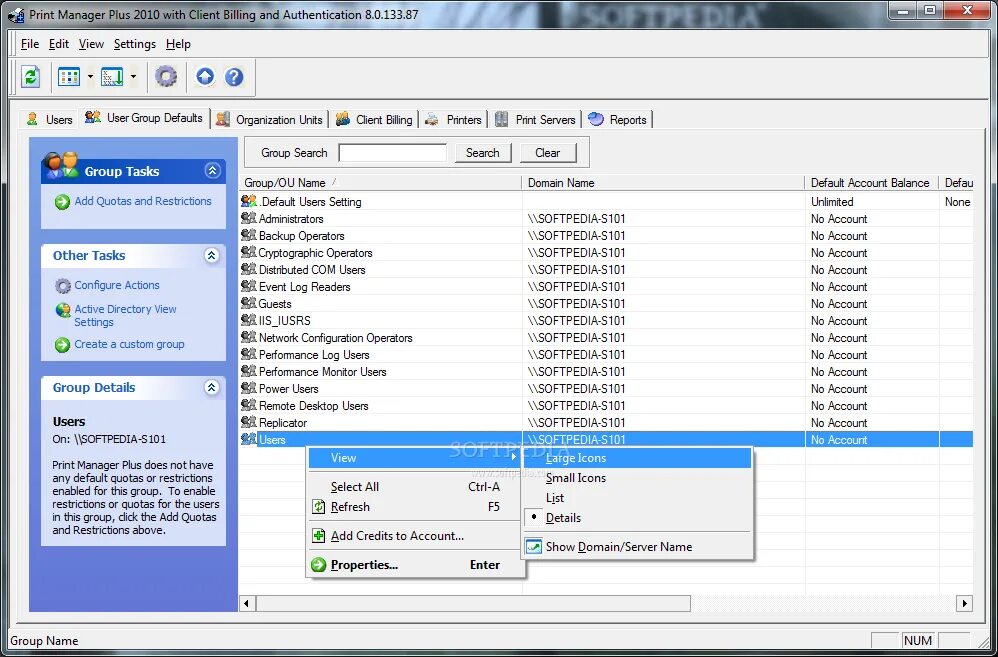Select the Administrators group icon
Image resolution: width=998 pixels, height=657 pixels.
tap(248, 218)
